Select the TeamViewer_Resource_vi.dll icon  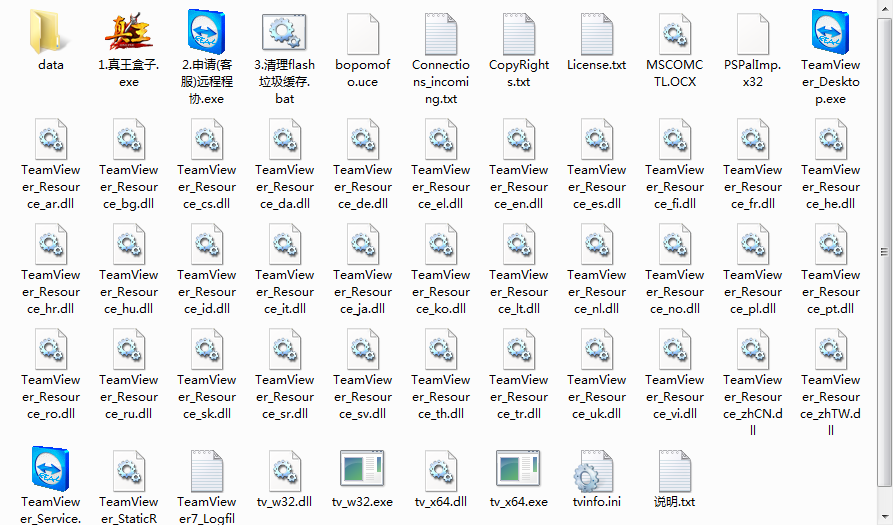tap(675, 348)
